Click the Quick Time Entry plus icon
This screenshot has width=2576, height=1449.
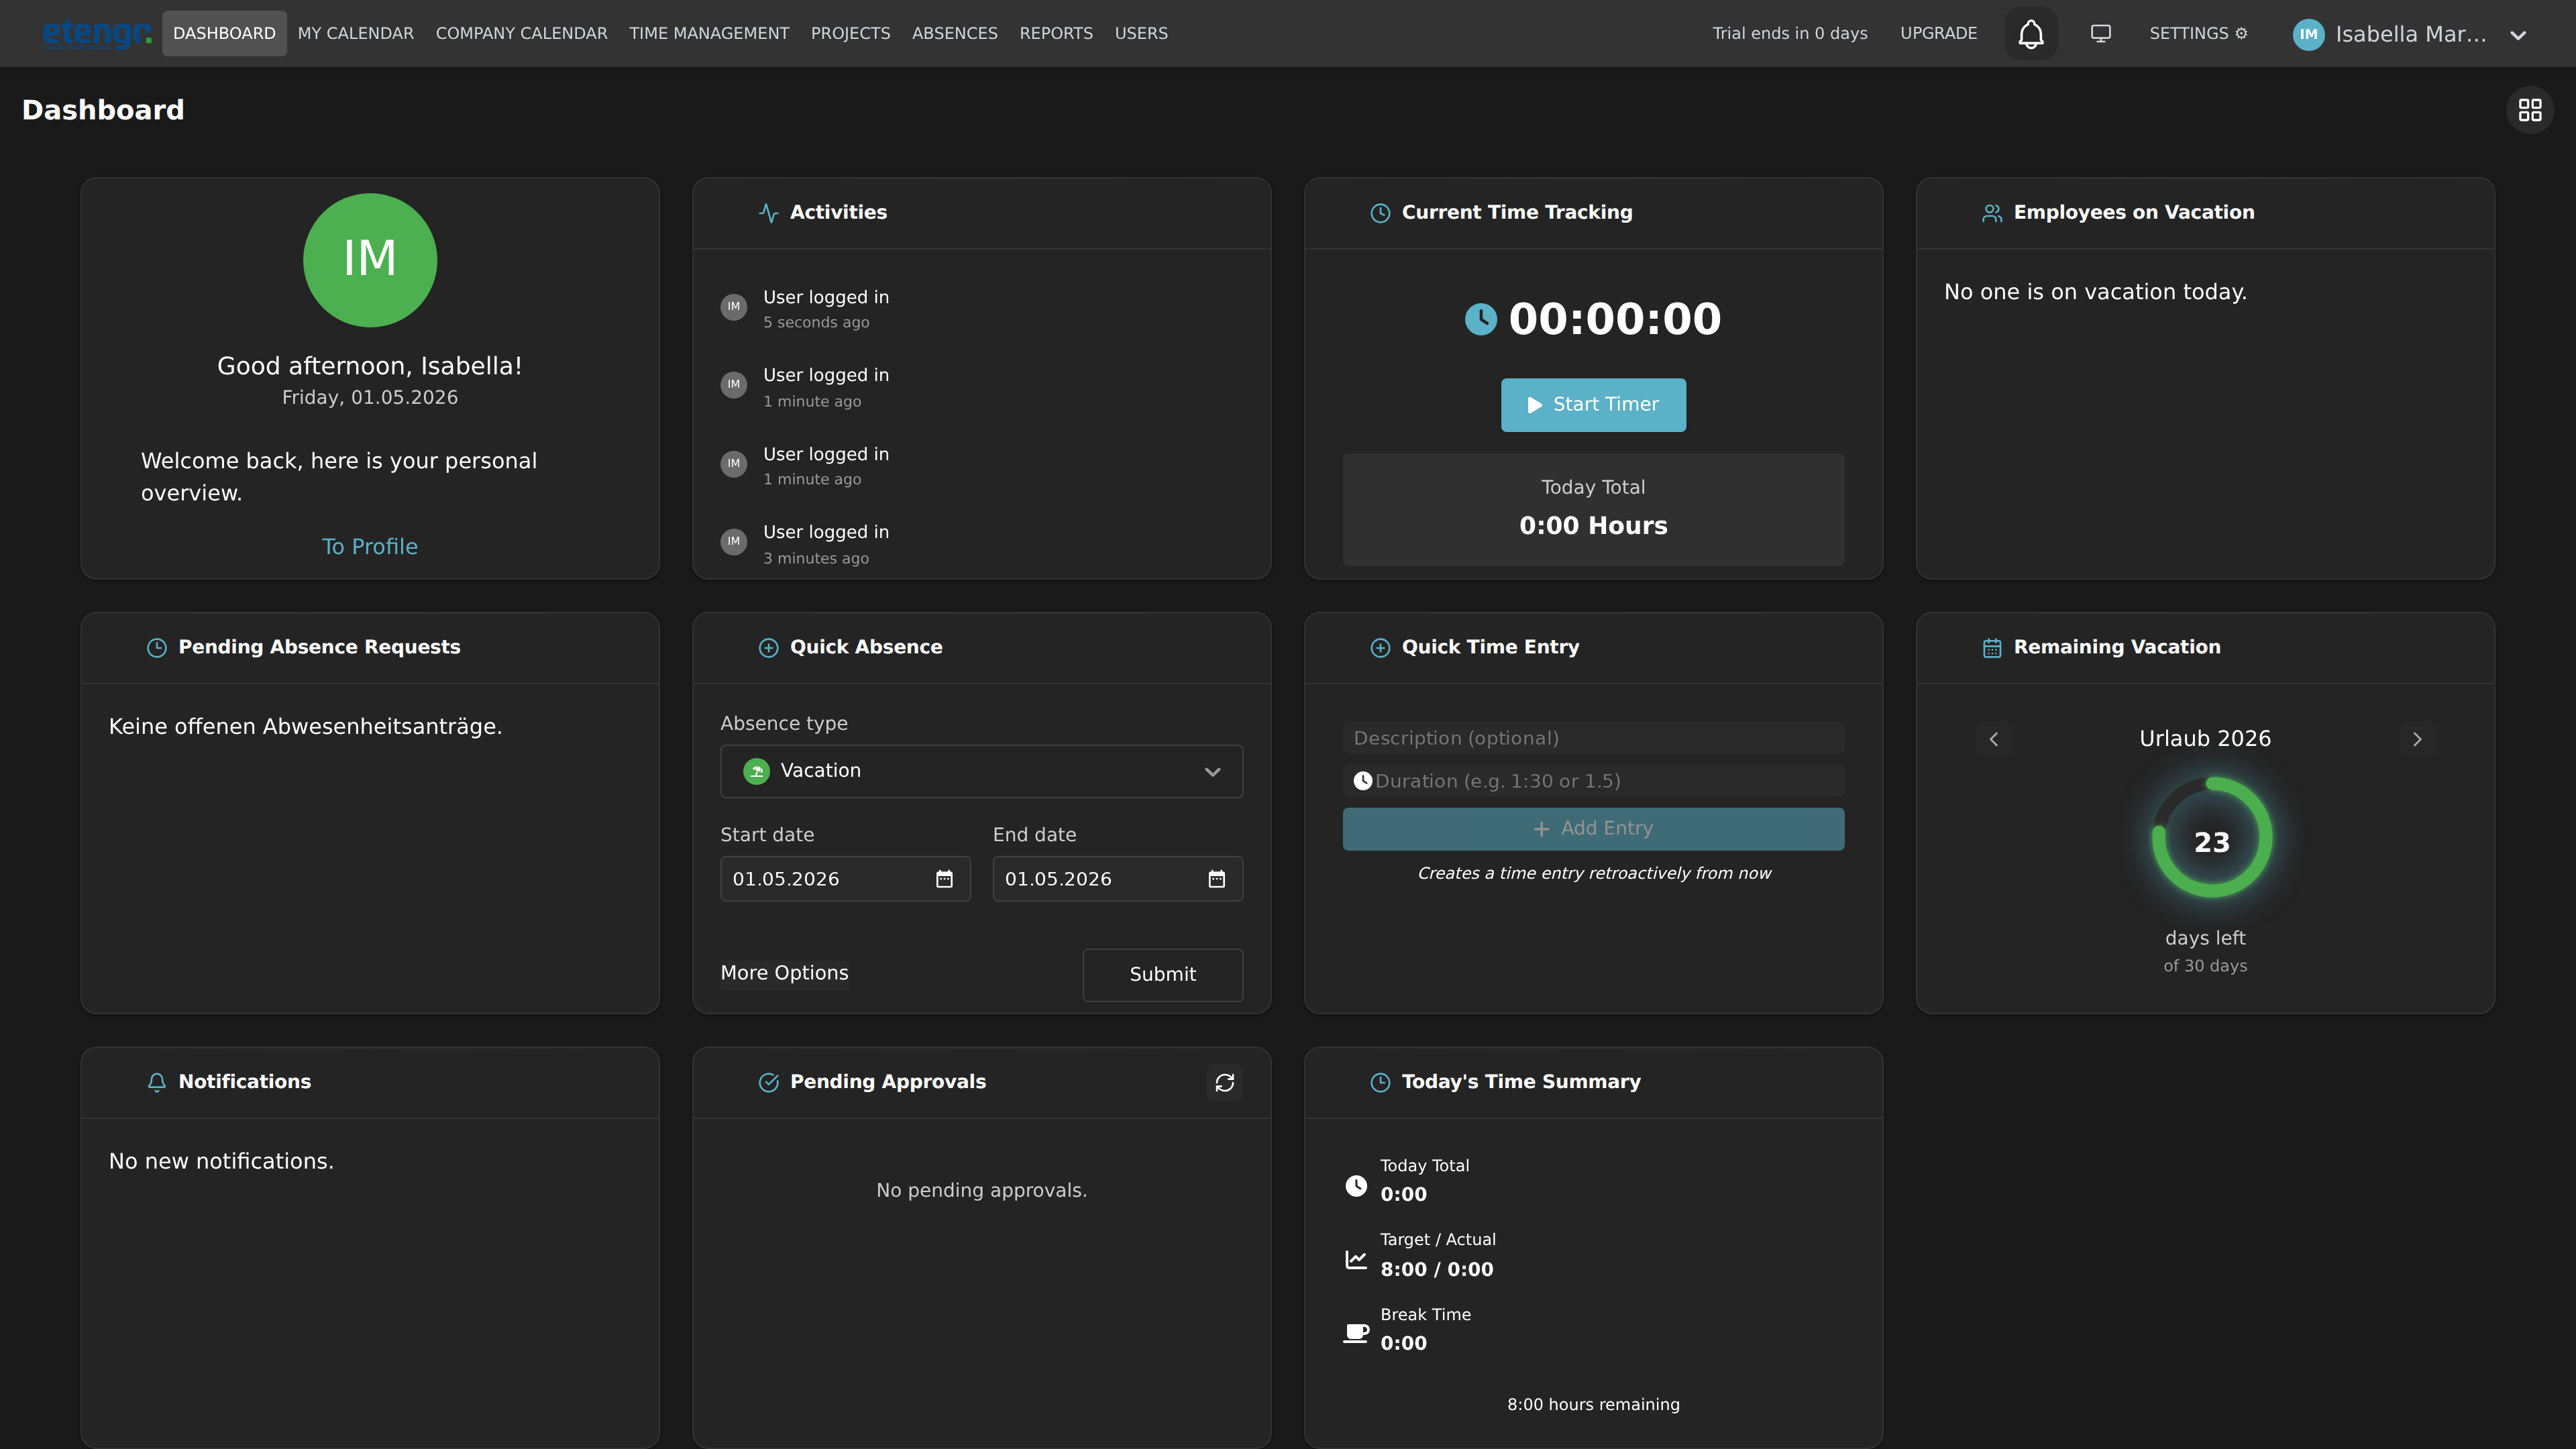(x=1380, y=648)
